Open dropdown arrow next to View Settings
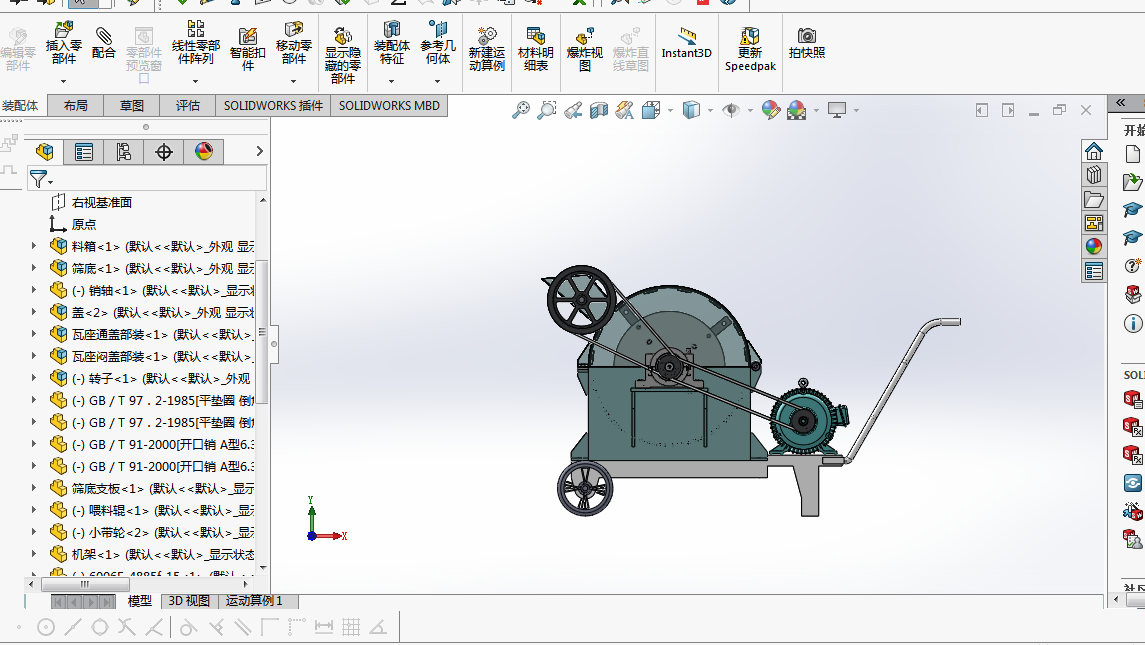 pyautogui.click(x=857, y=111)
